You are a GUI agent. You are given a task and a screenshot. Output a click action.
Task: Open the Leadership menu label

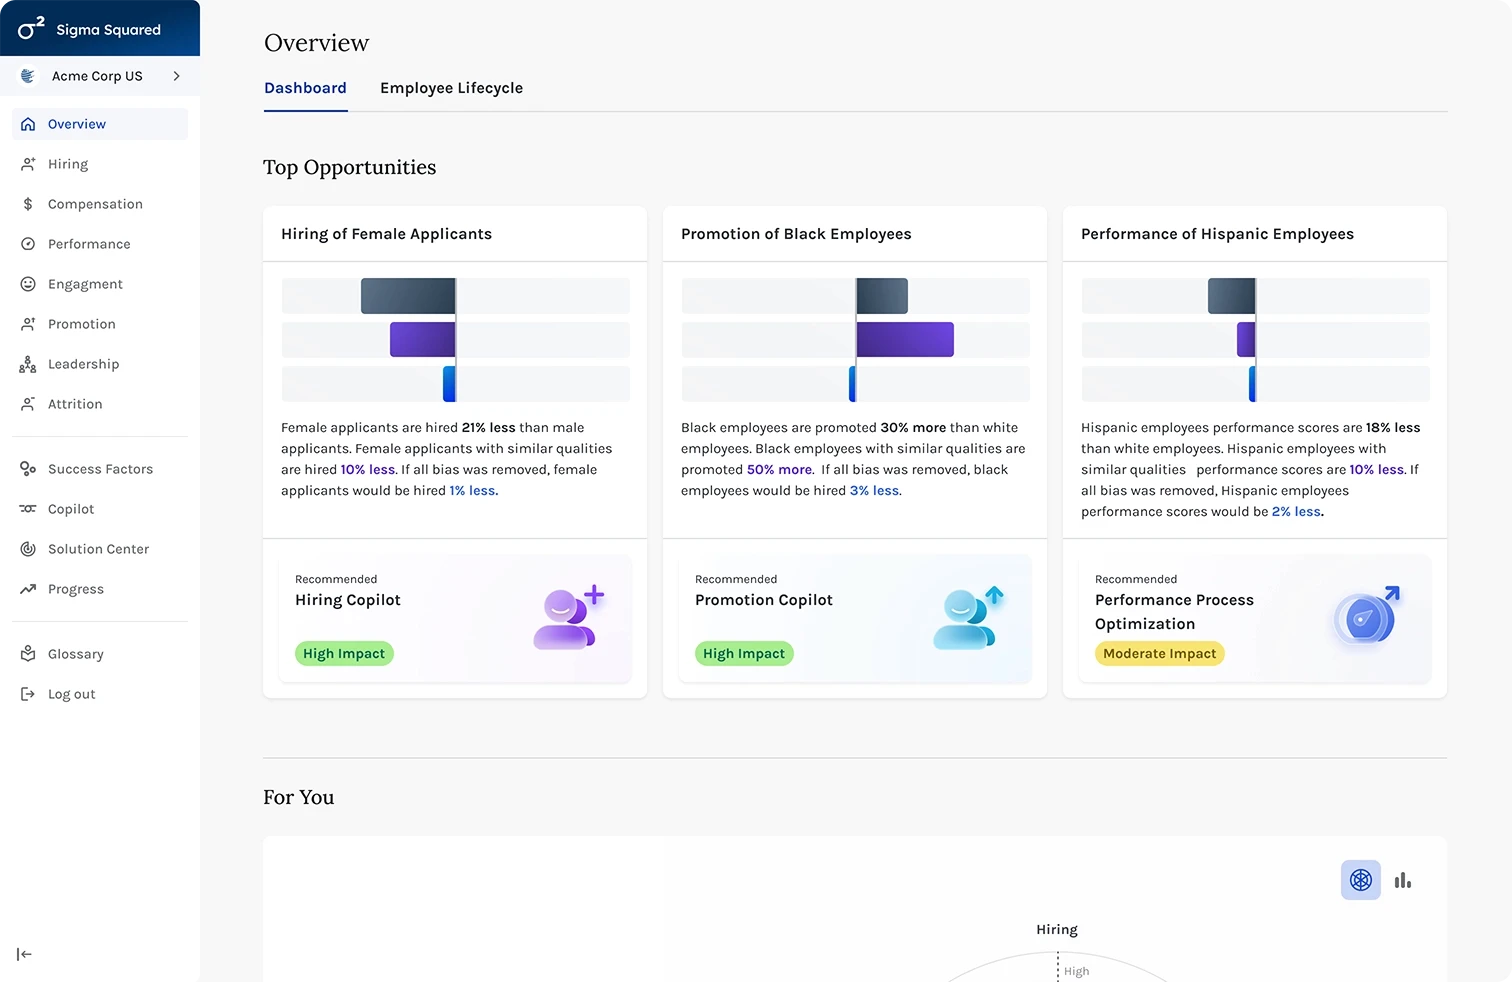pyautogui.click(x=83, y=364)
